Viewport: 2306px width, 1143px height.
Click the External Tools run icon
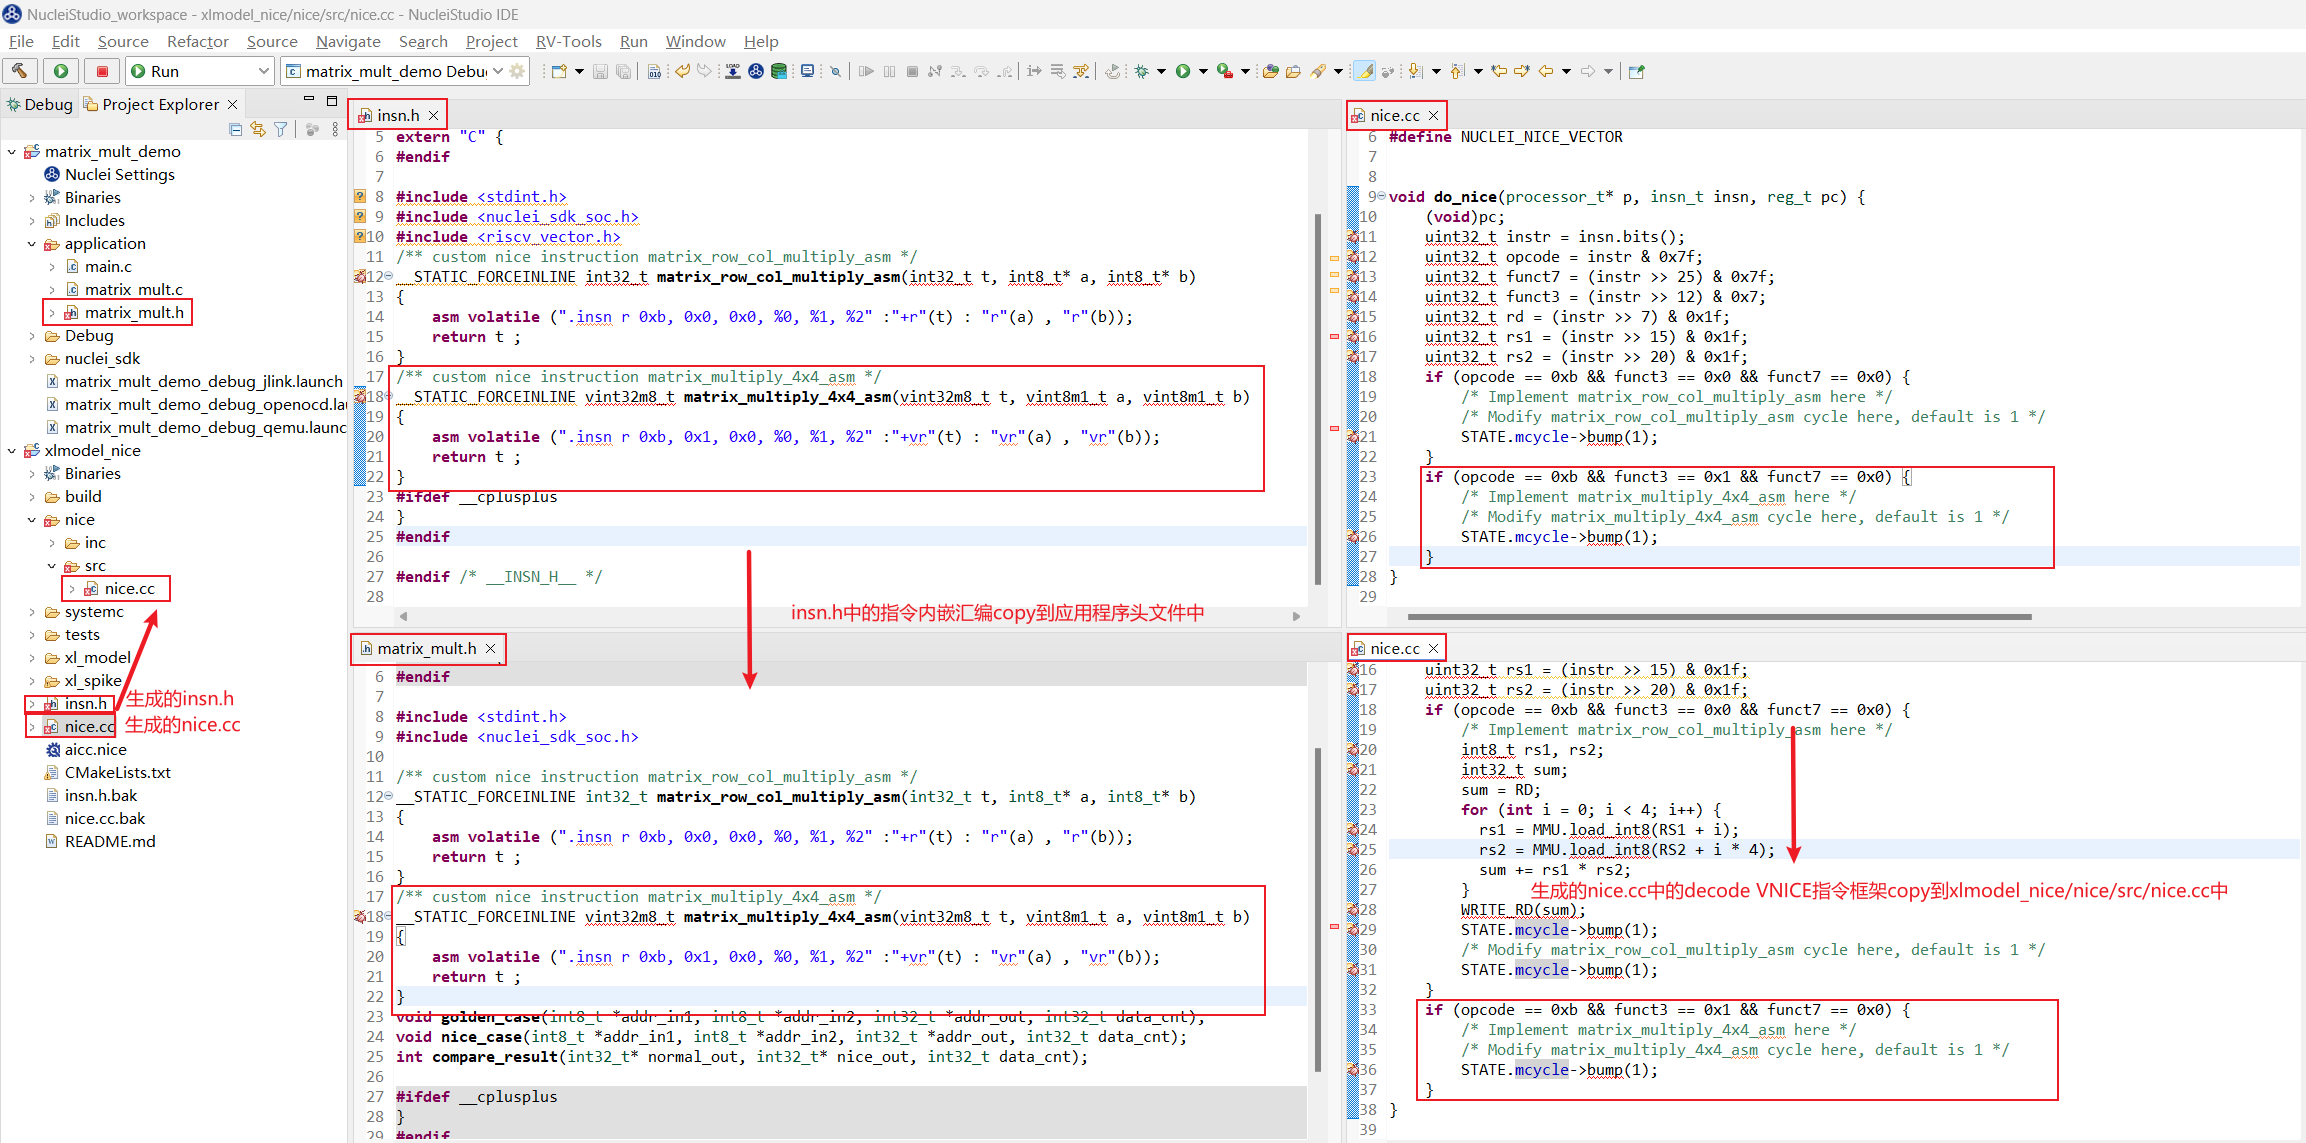point(1224,71)
